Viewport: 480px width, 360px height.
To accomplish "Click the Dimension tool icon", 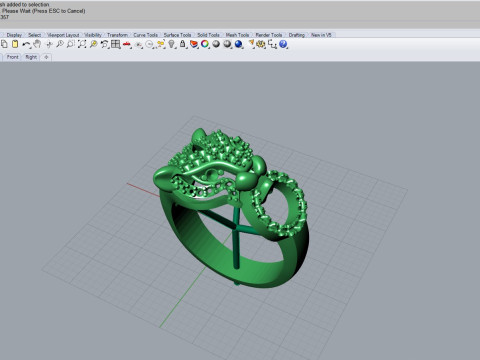I will click(x=272, y=44).
